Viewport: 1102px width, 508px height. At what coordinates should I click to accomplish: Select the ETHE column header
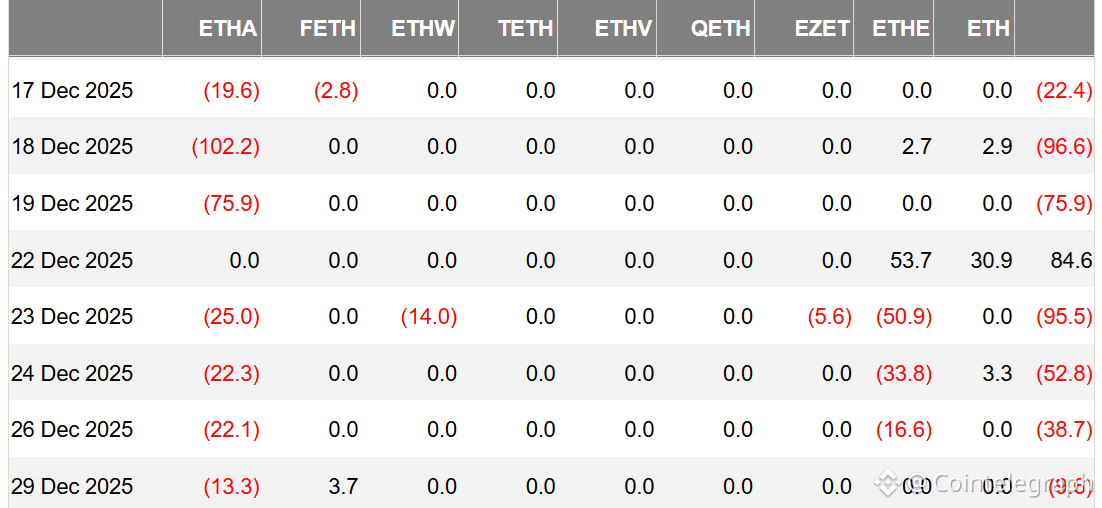click(x=900, y=29)
